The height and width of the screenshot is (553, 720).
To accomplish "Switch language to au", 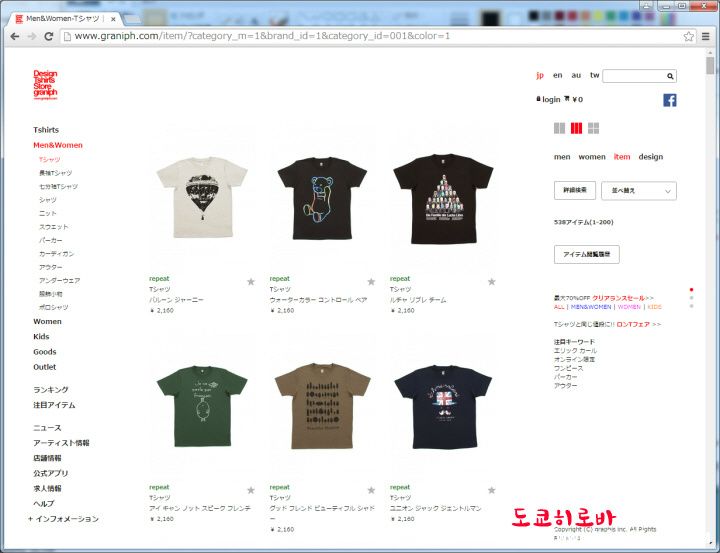I will pos(576,75).
